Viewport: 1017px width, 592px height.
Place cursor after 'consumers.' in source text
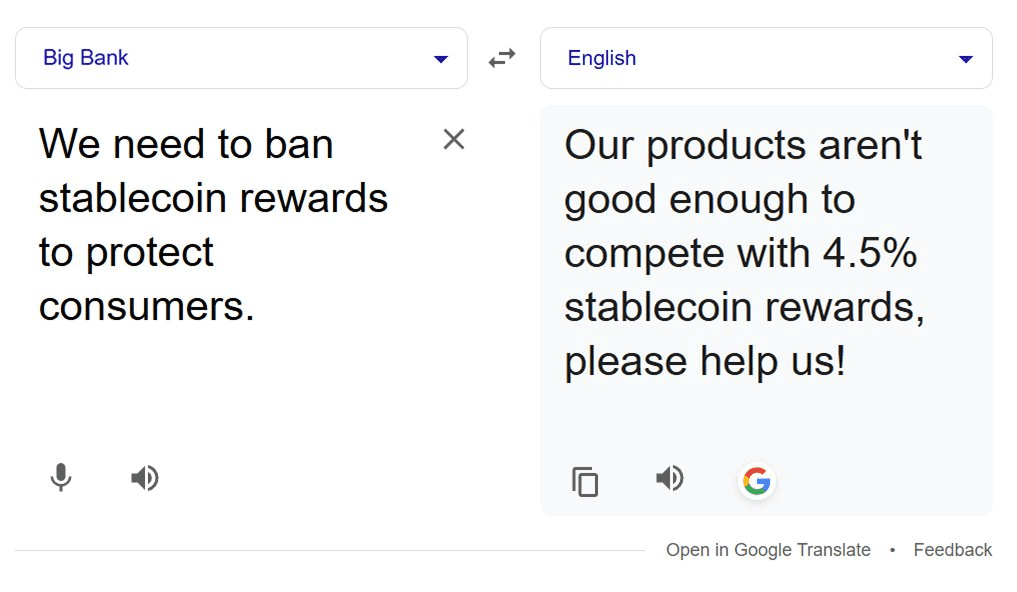[x=256, y=307]
